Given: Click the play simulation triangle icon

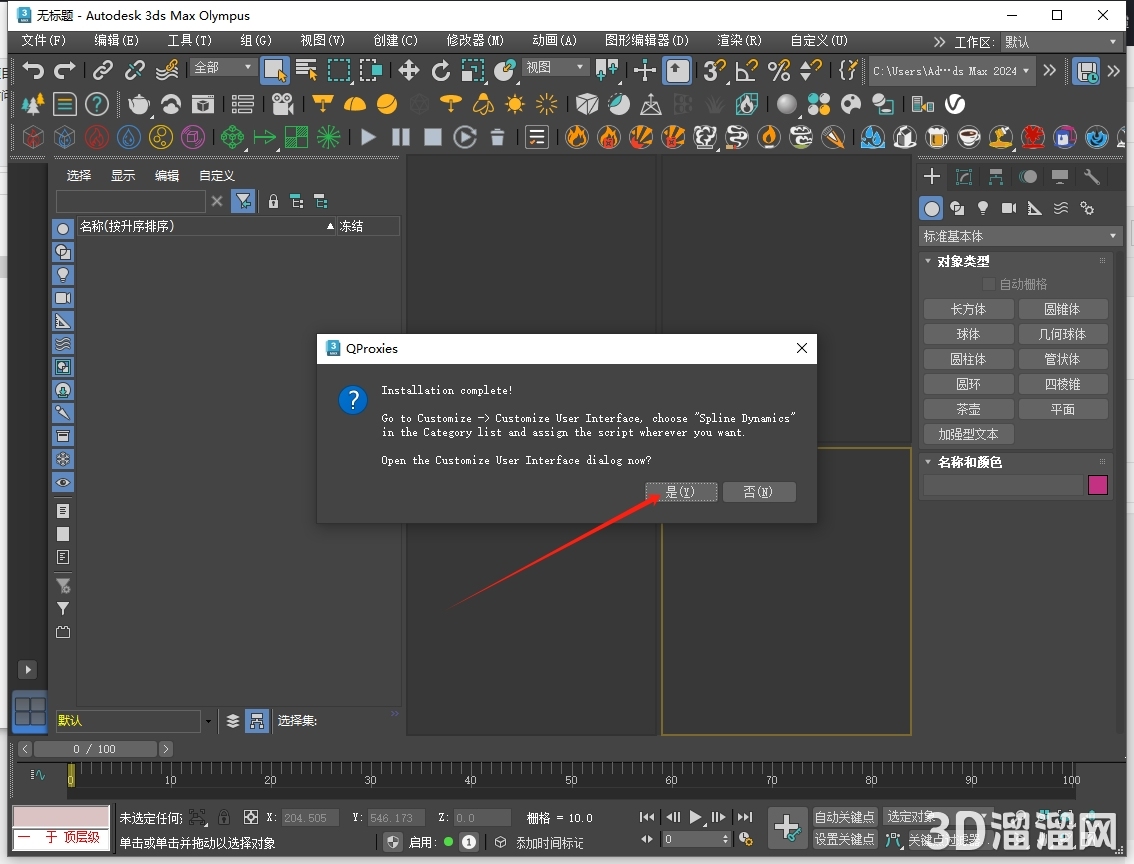Looking at the screenshot, I should [x=368, y=137].
